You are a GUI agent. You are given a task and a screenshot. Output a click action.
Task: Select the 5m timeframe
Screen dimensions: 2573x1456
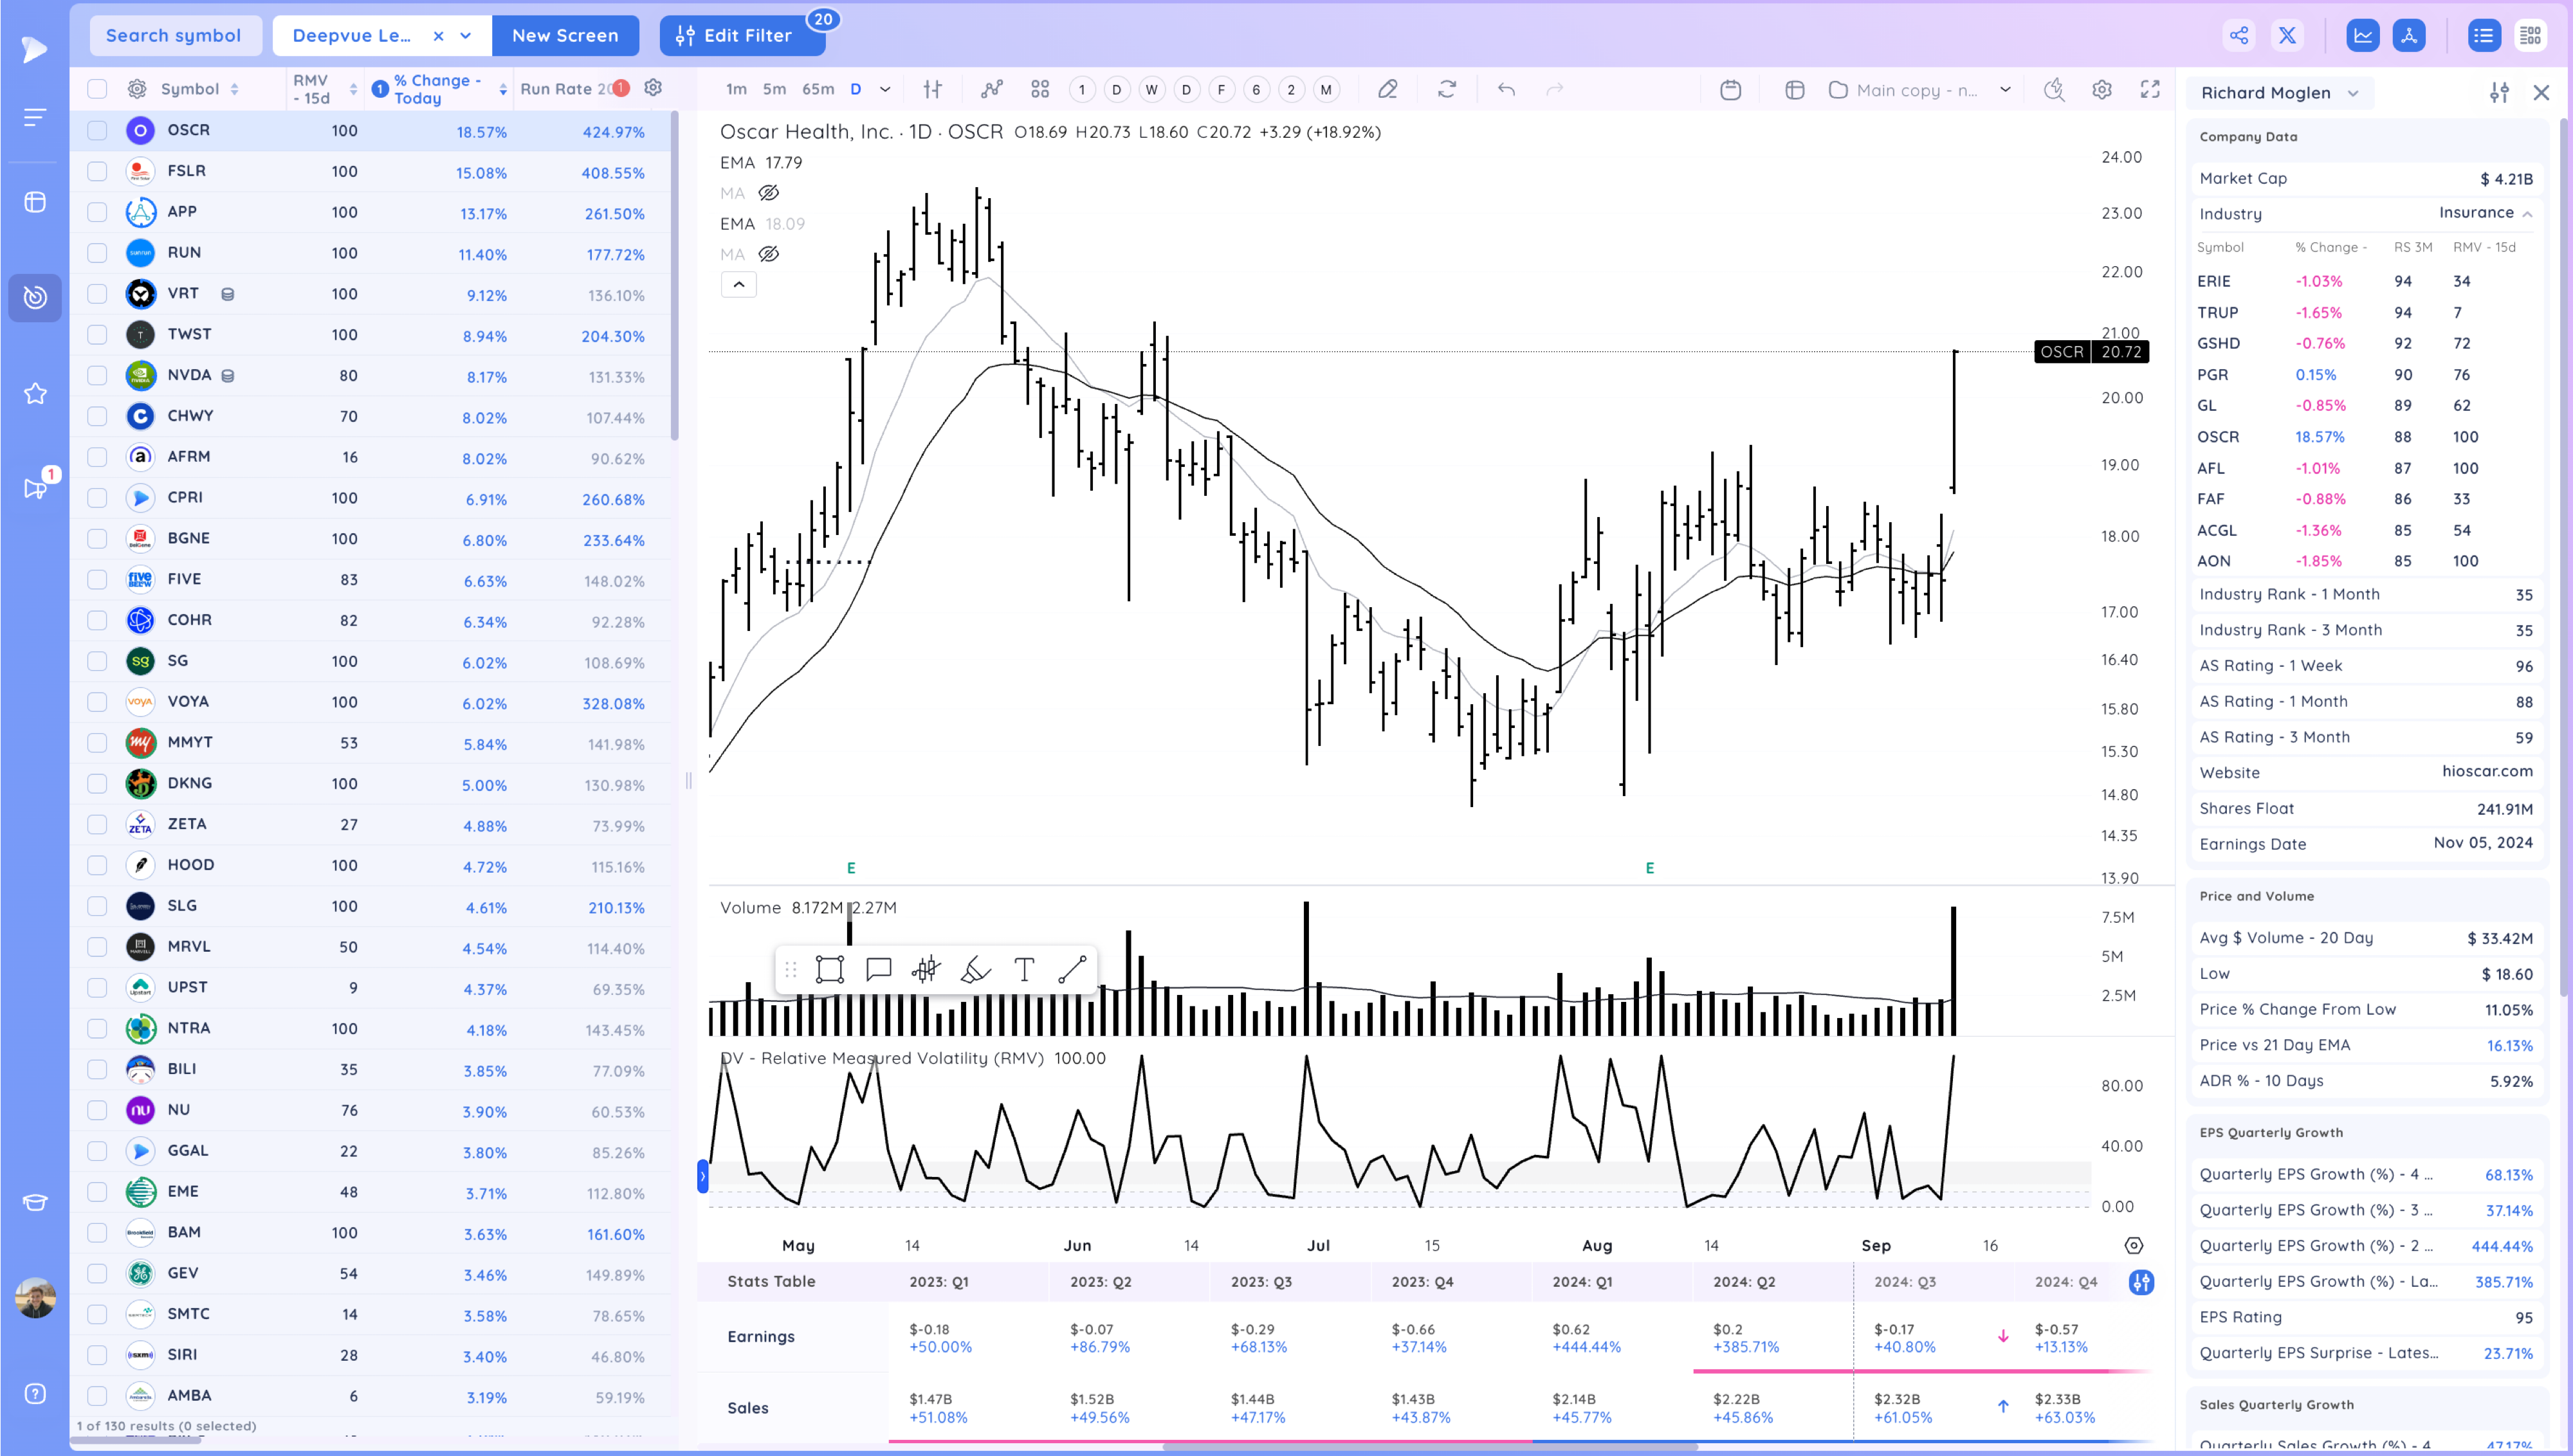773,90
